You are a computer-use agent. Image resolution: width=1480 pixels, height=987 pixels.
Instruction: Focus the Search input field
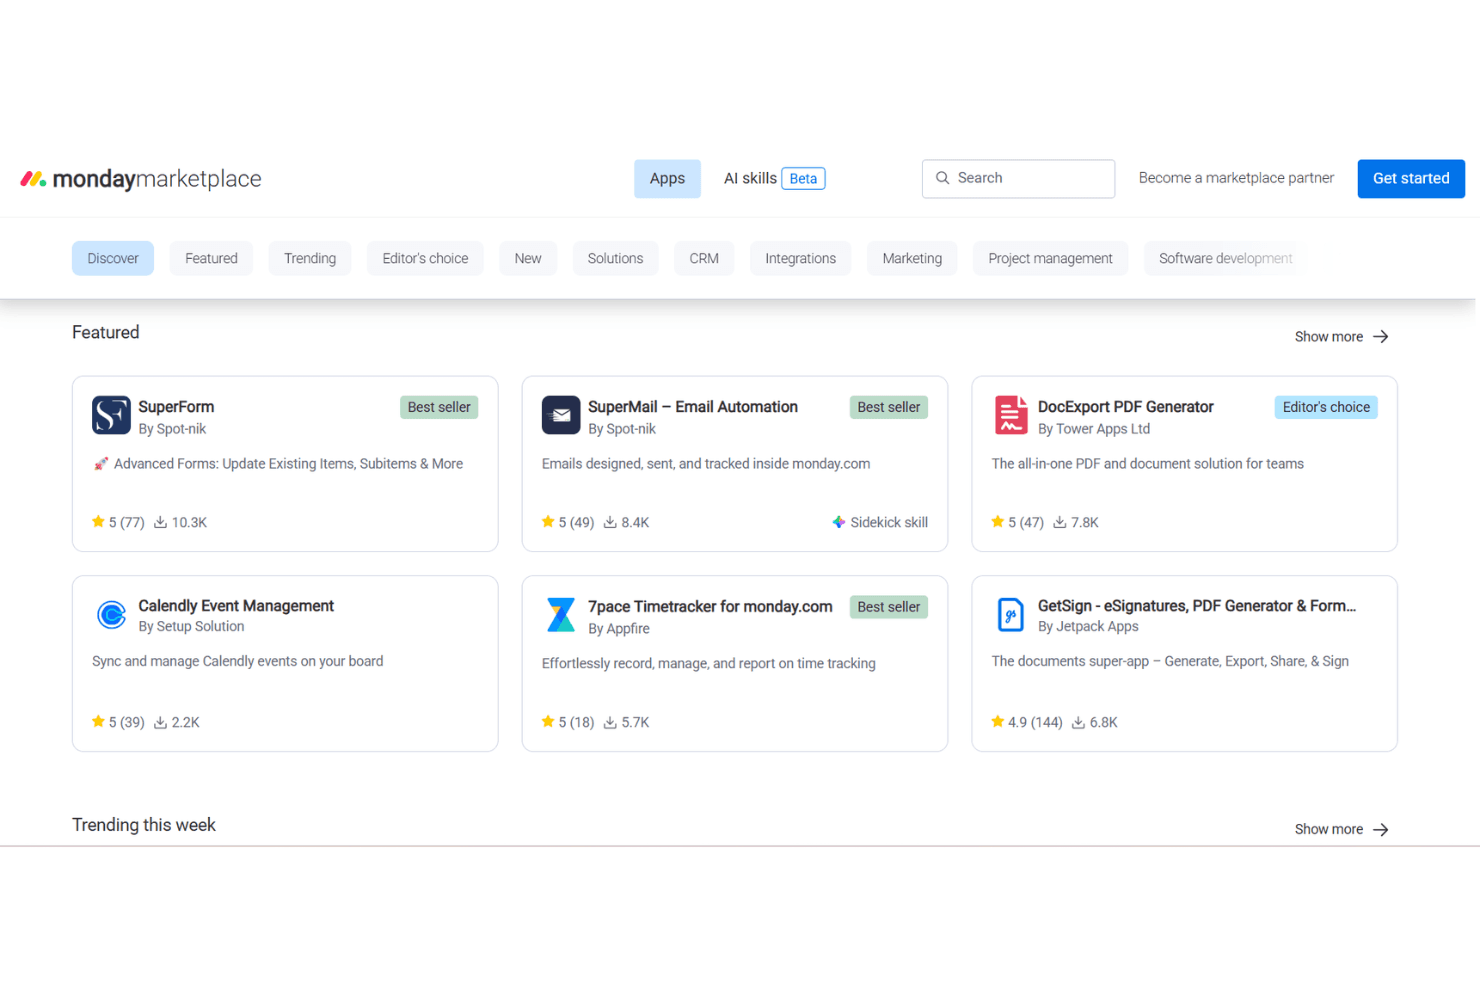(1018, 179)
